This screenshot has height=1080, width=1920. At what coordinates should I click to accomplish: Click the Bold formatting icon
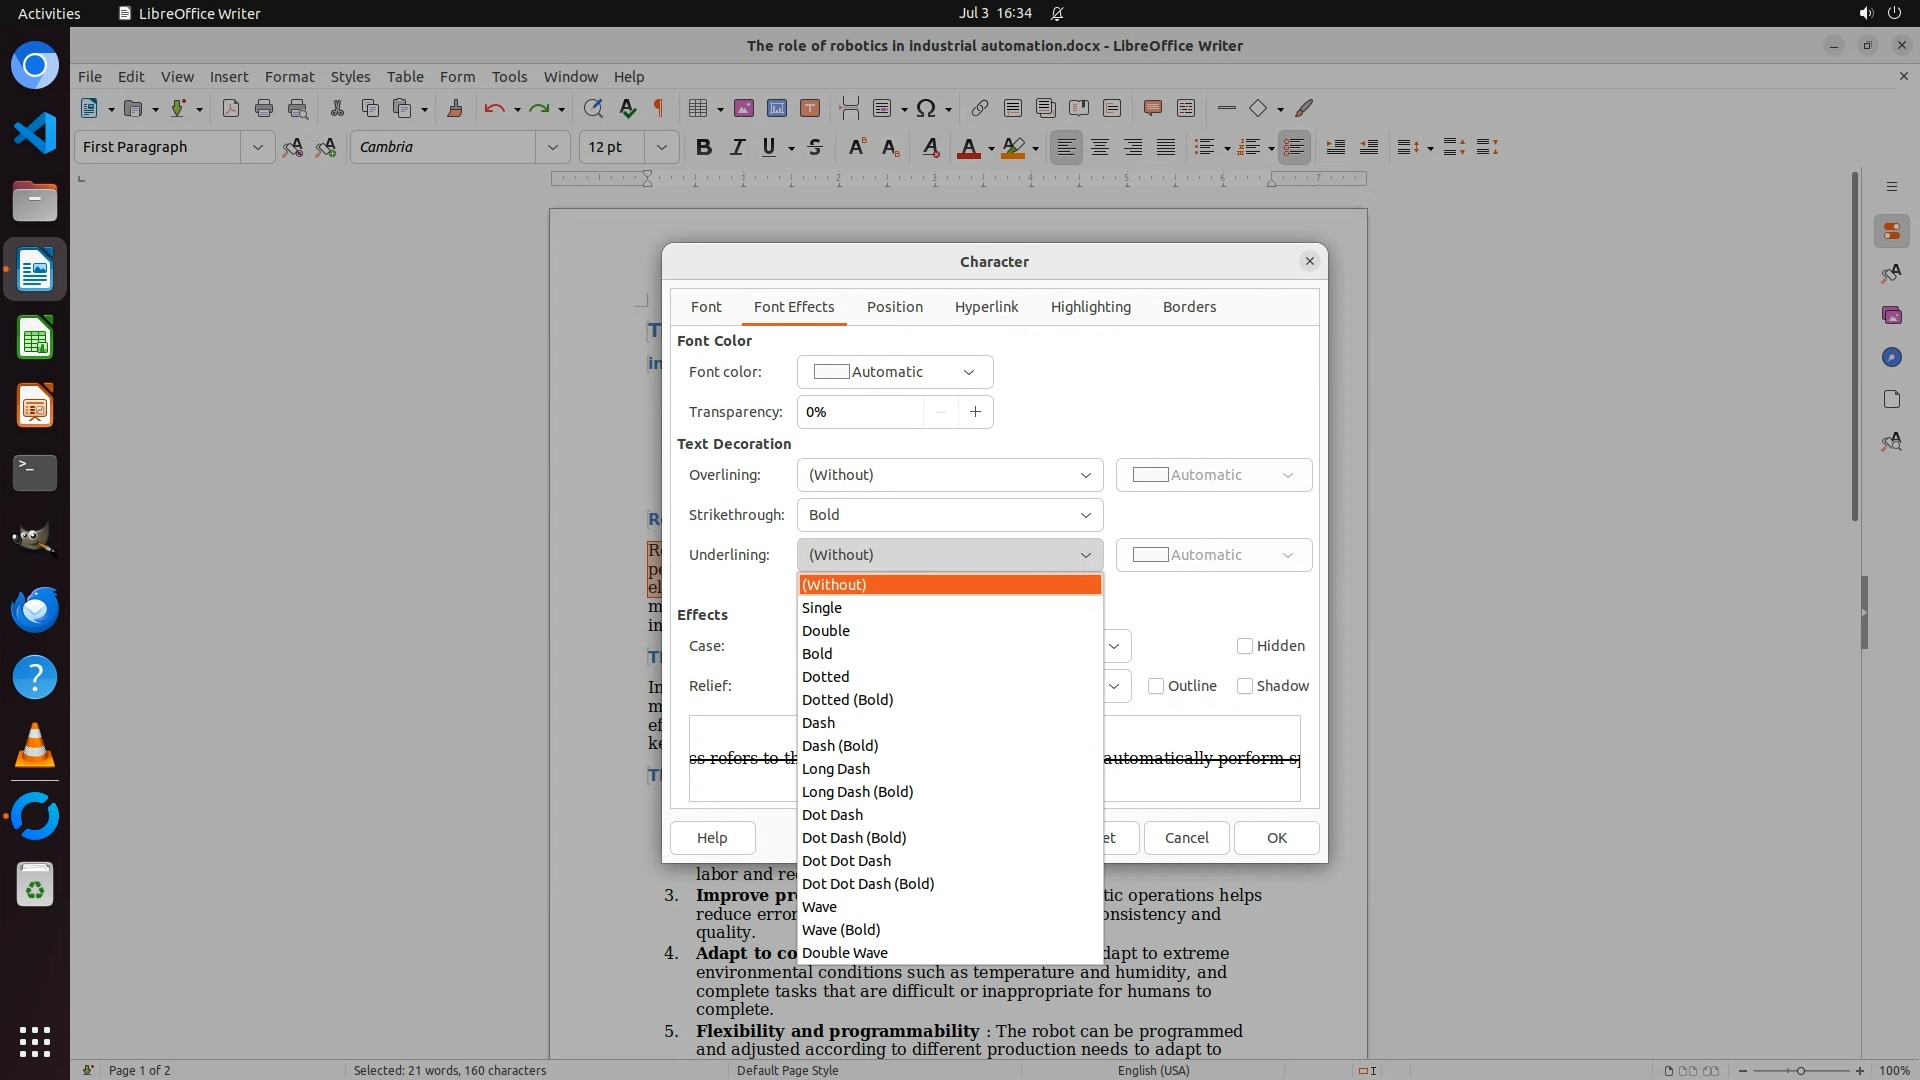[x=704, y=147]
